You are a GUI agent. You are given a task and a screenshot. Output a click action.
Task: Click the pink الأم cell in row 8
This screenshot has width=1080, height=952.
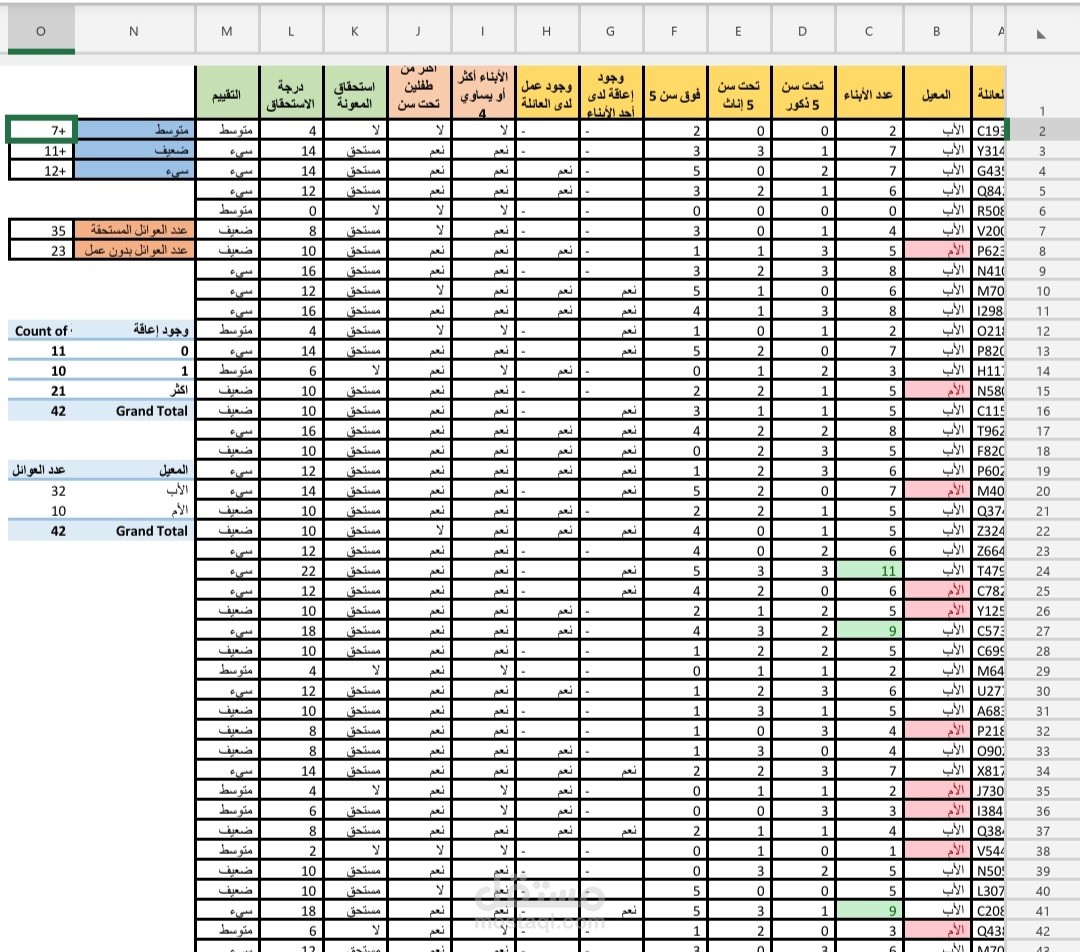(936, 251)
